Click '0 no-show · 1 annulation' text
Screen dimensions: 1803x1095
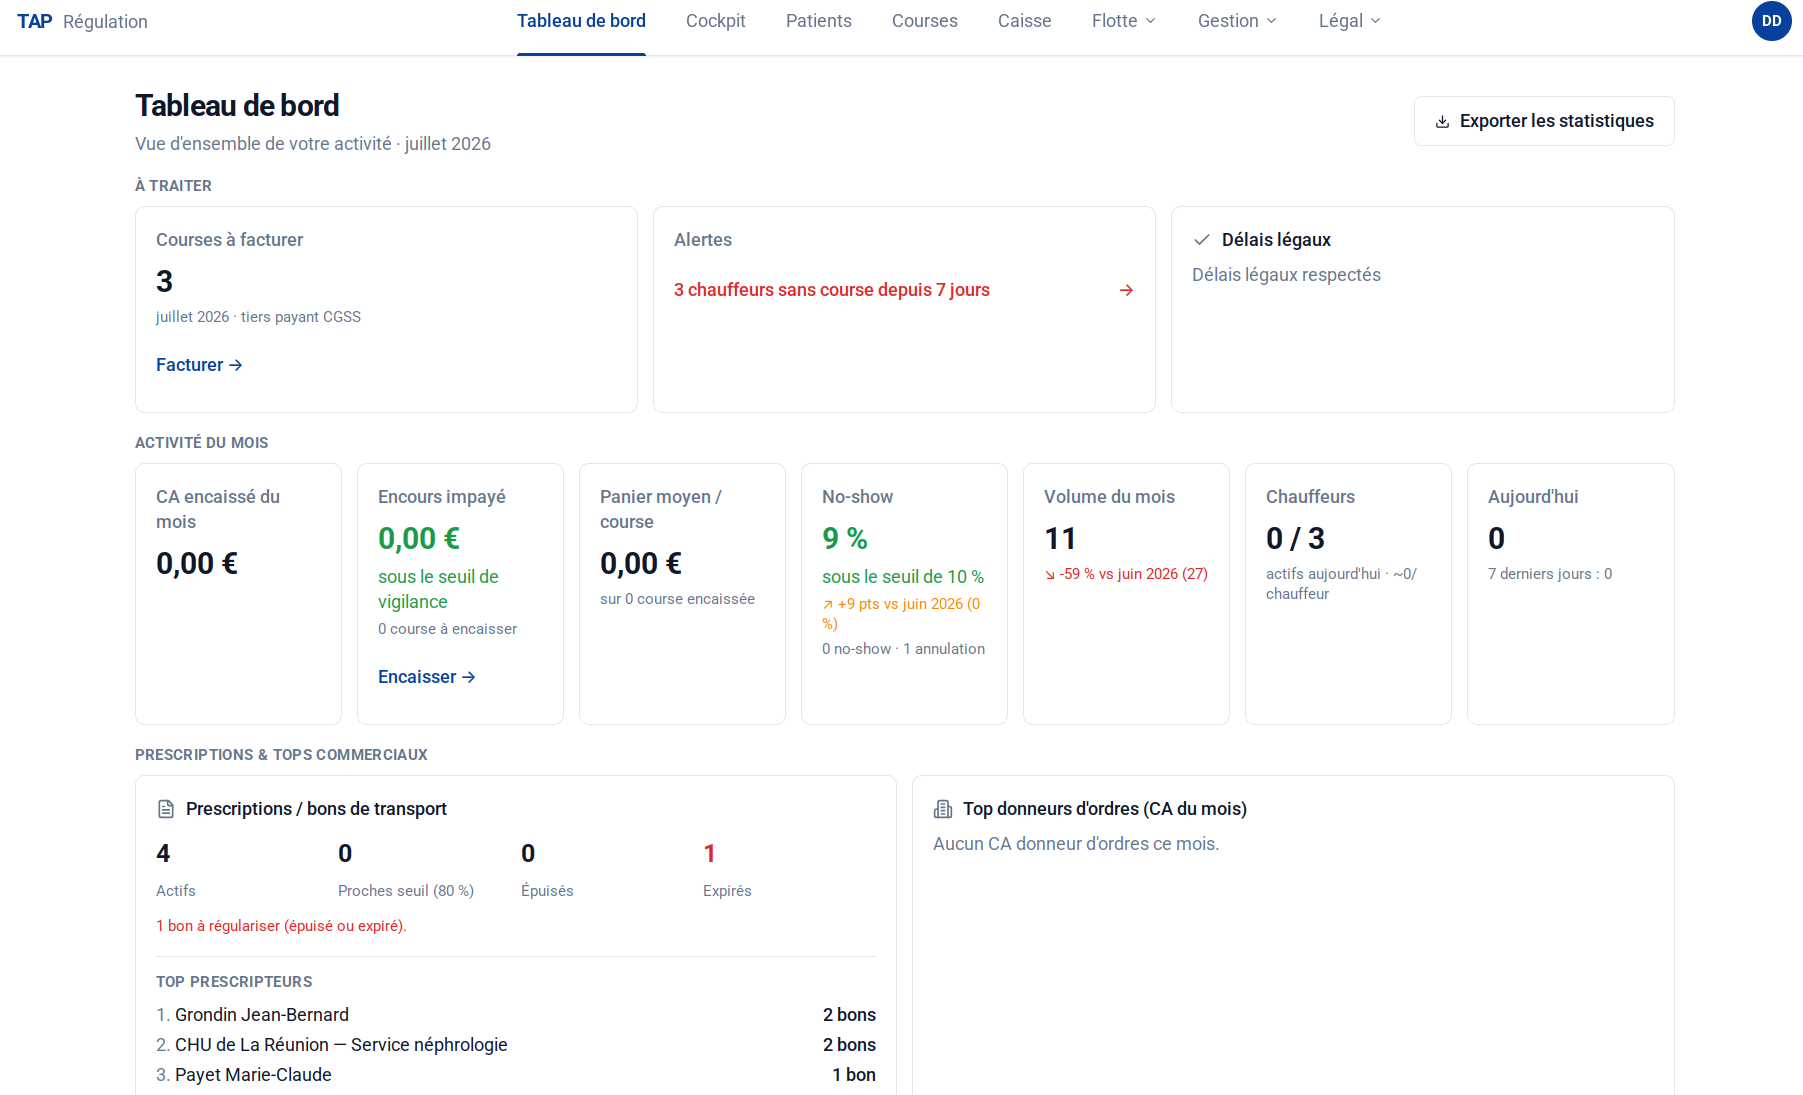pos(903,649)
